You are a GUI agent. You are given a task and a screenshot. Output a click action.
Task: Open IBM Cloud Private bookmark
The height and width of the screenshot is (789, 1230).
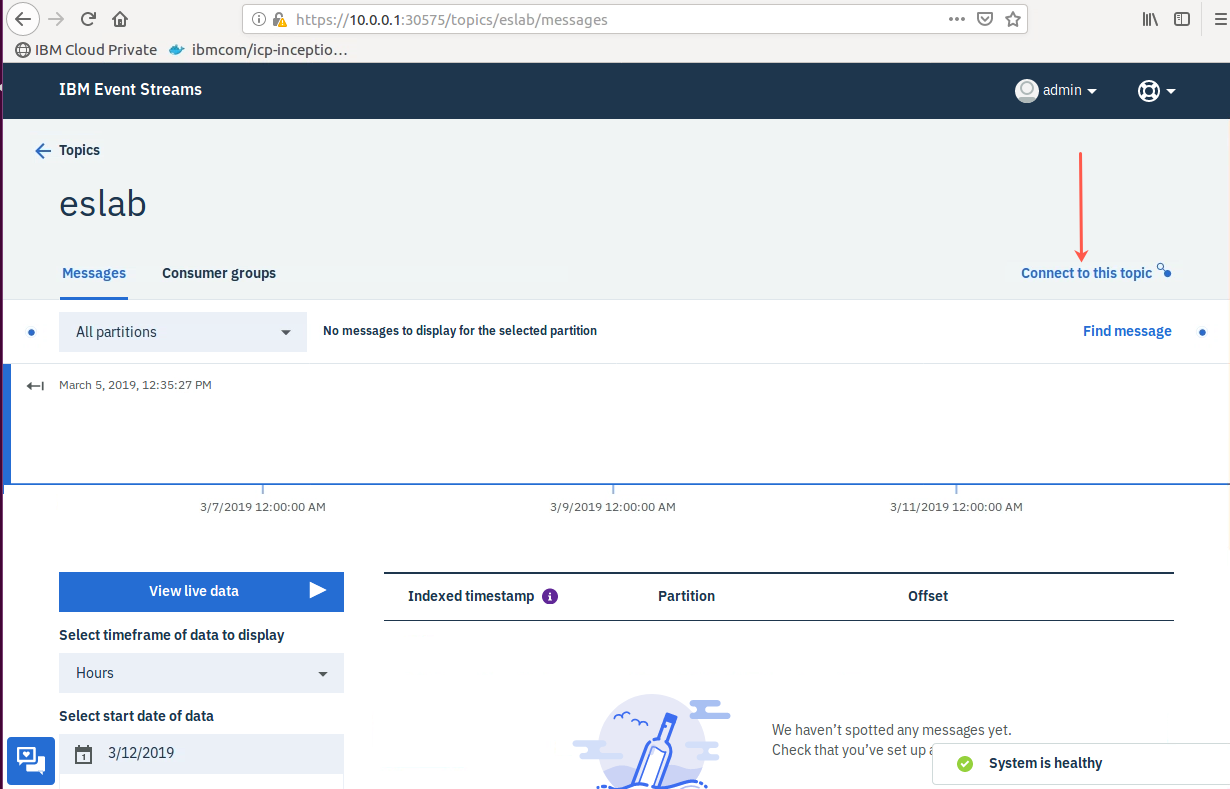point(86,49)
